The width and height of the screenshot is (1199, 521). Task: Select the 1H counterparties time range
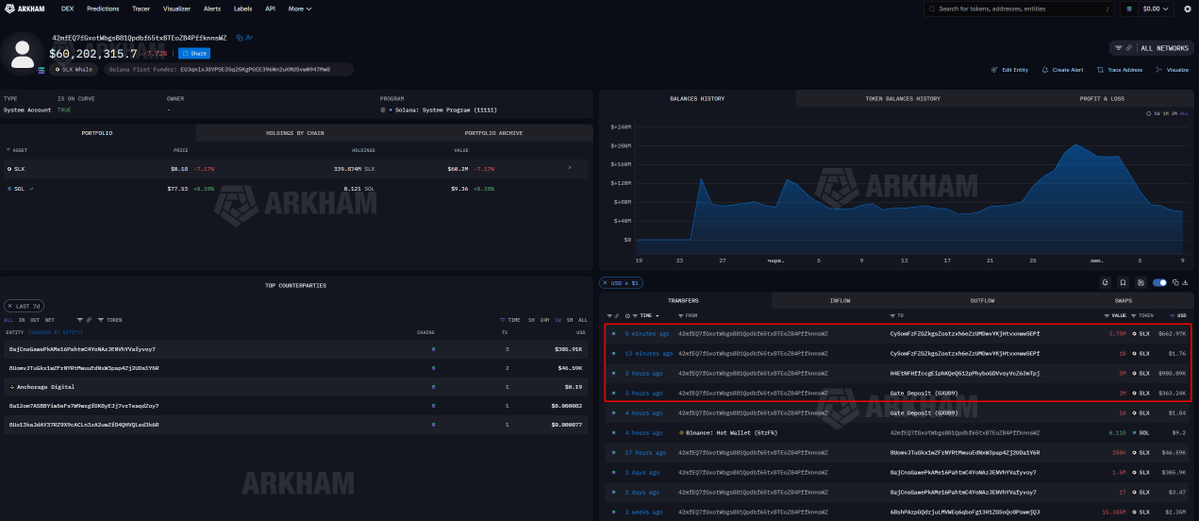[531, 320]
